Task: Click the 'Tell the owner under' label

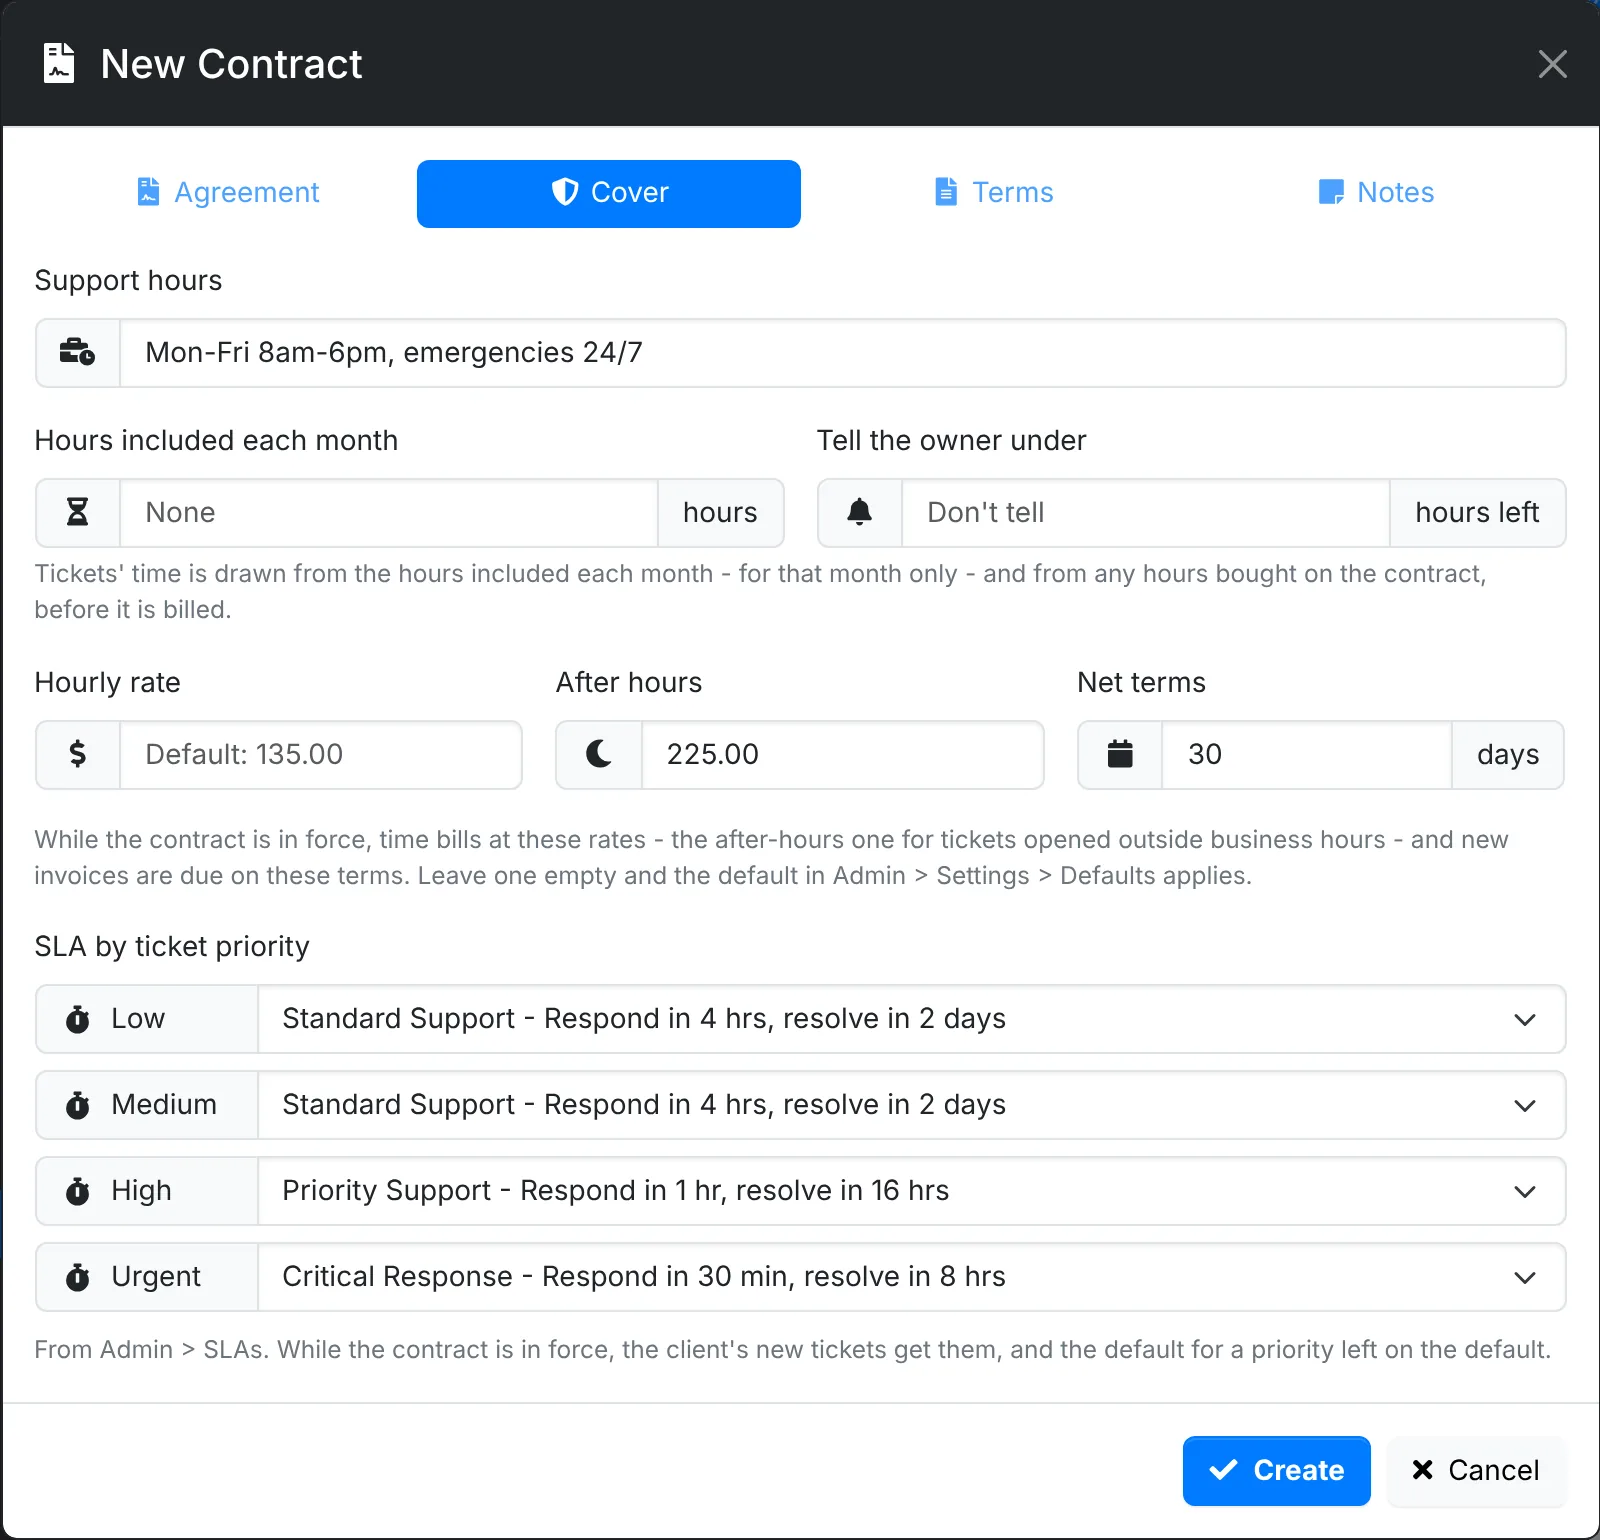Action: tap(951, 441)
